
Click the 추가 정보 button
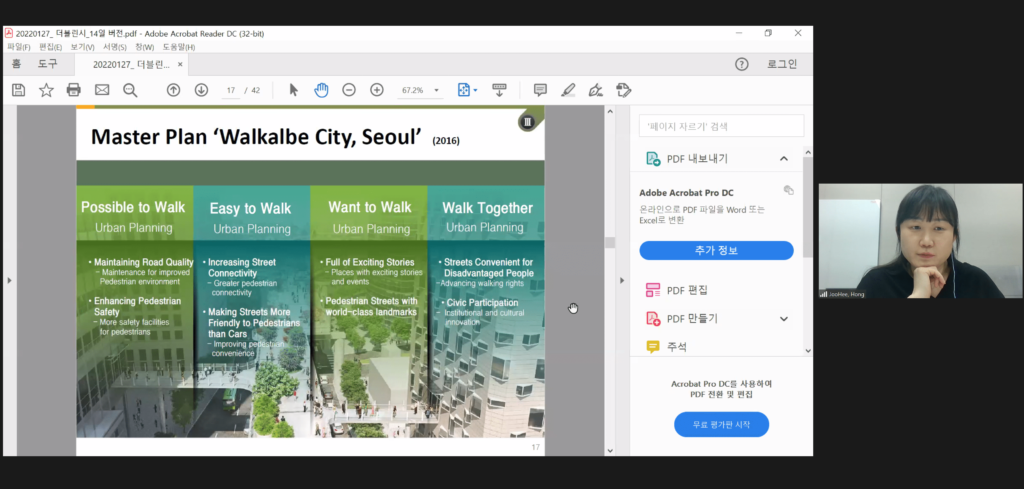coord(716,250)
